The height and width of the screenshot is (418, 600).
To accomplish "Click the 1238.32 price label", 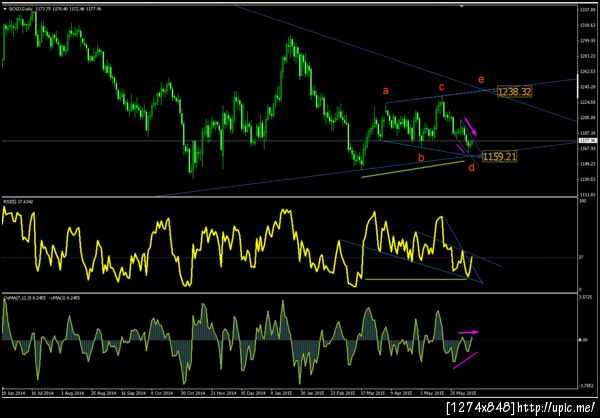I will (515, 91).
